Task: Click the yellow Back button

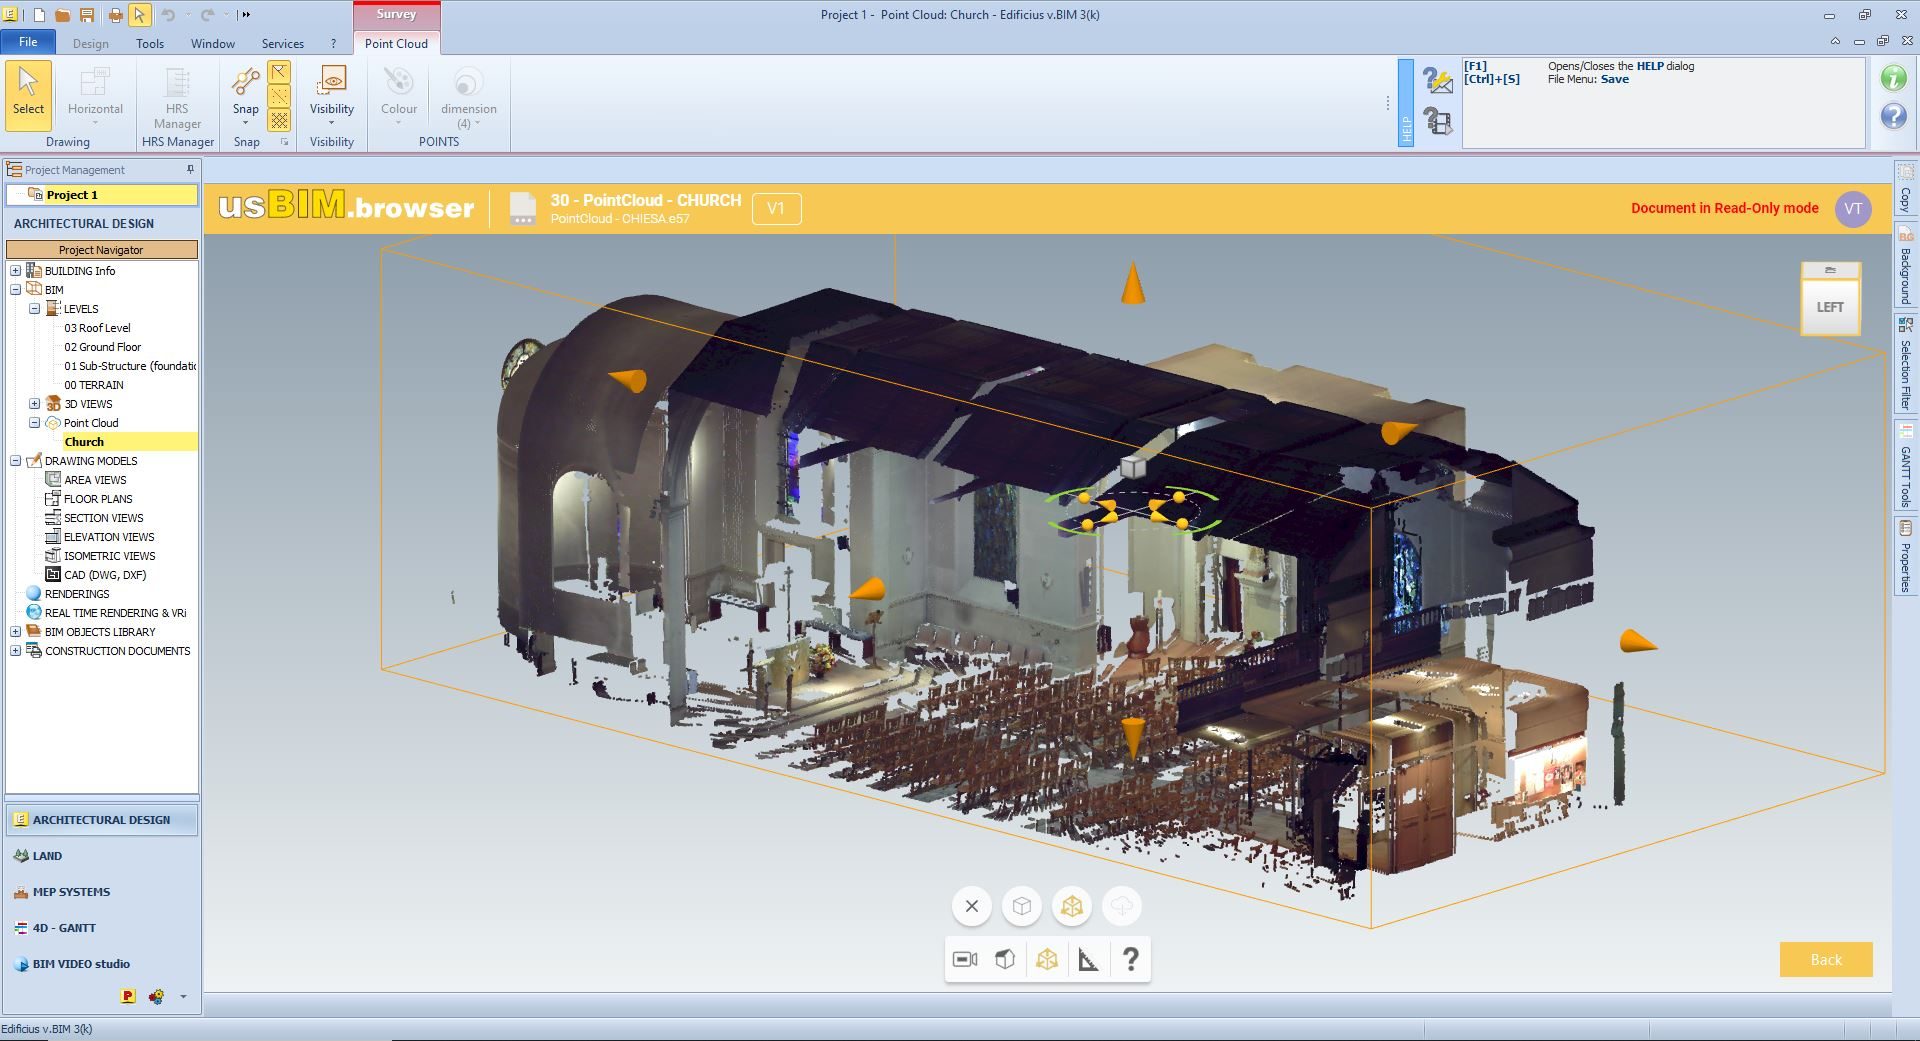Action: (1825, 960)
